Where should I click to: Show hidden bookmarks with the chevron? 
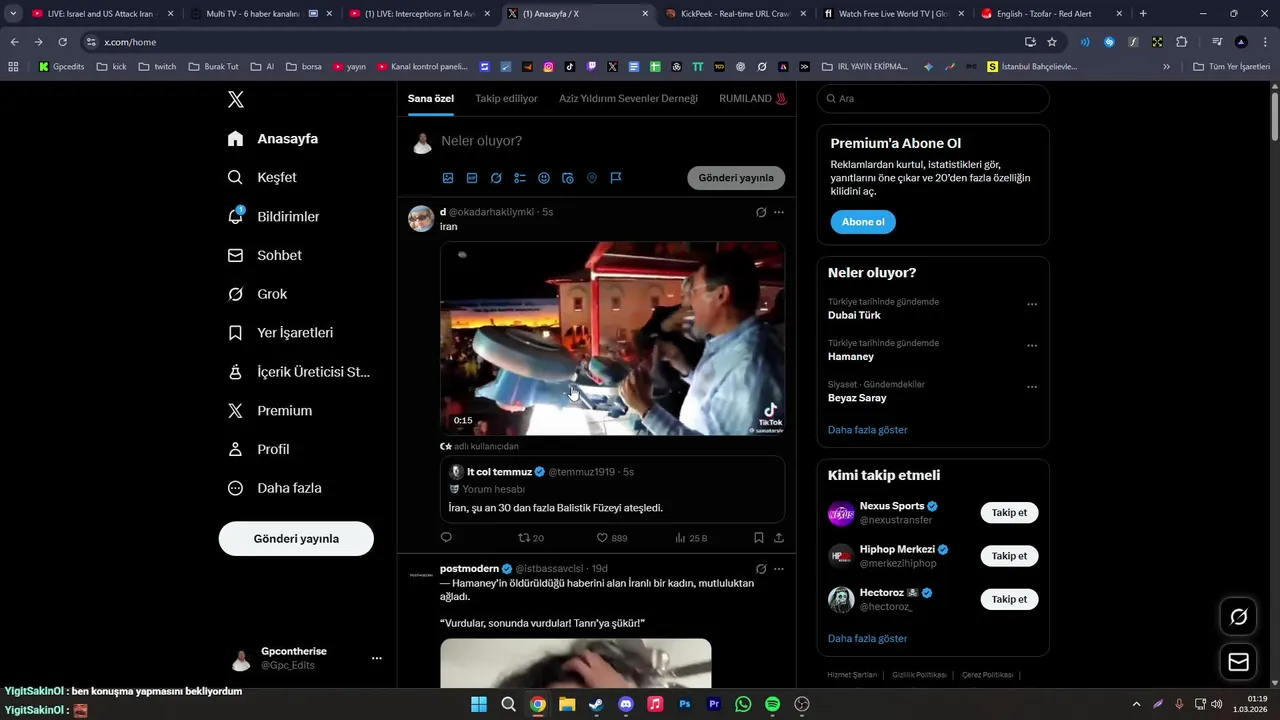pyautogui.click(x=1166, y=67)
